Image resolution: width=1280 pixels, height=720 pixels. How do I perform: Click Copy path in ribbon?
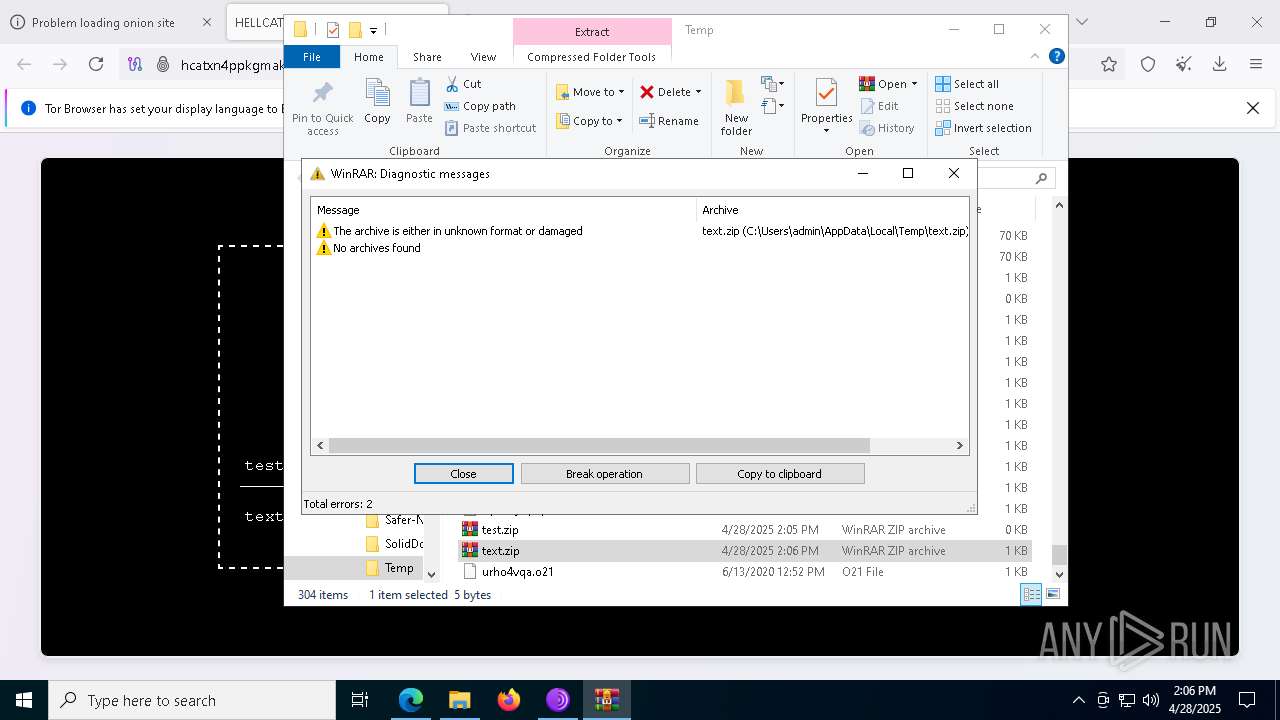point(480,106)
